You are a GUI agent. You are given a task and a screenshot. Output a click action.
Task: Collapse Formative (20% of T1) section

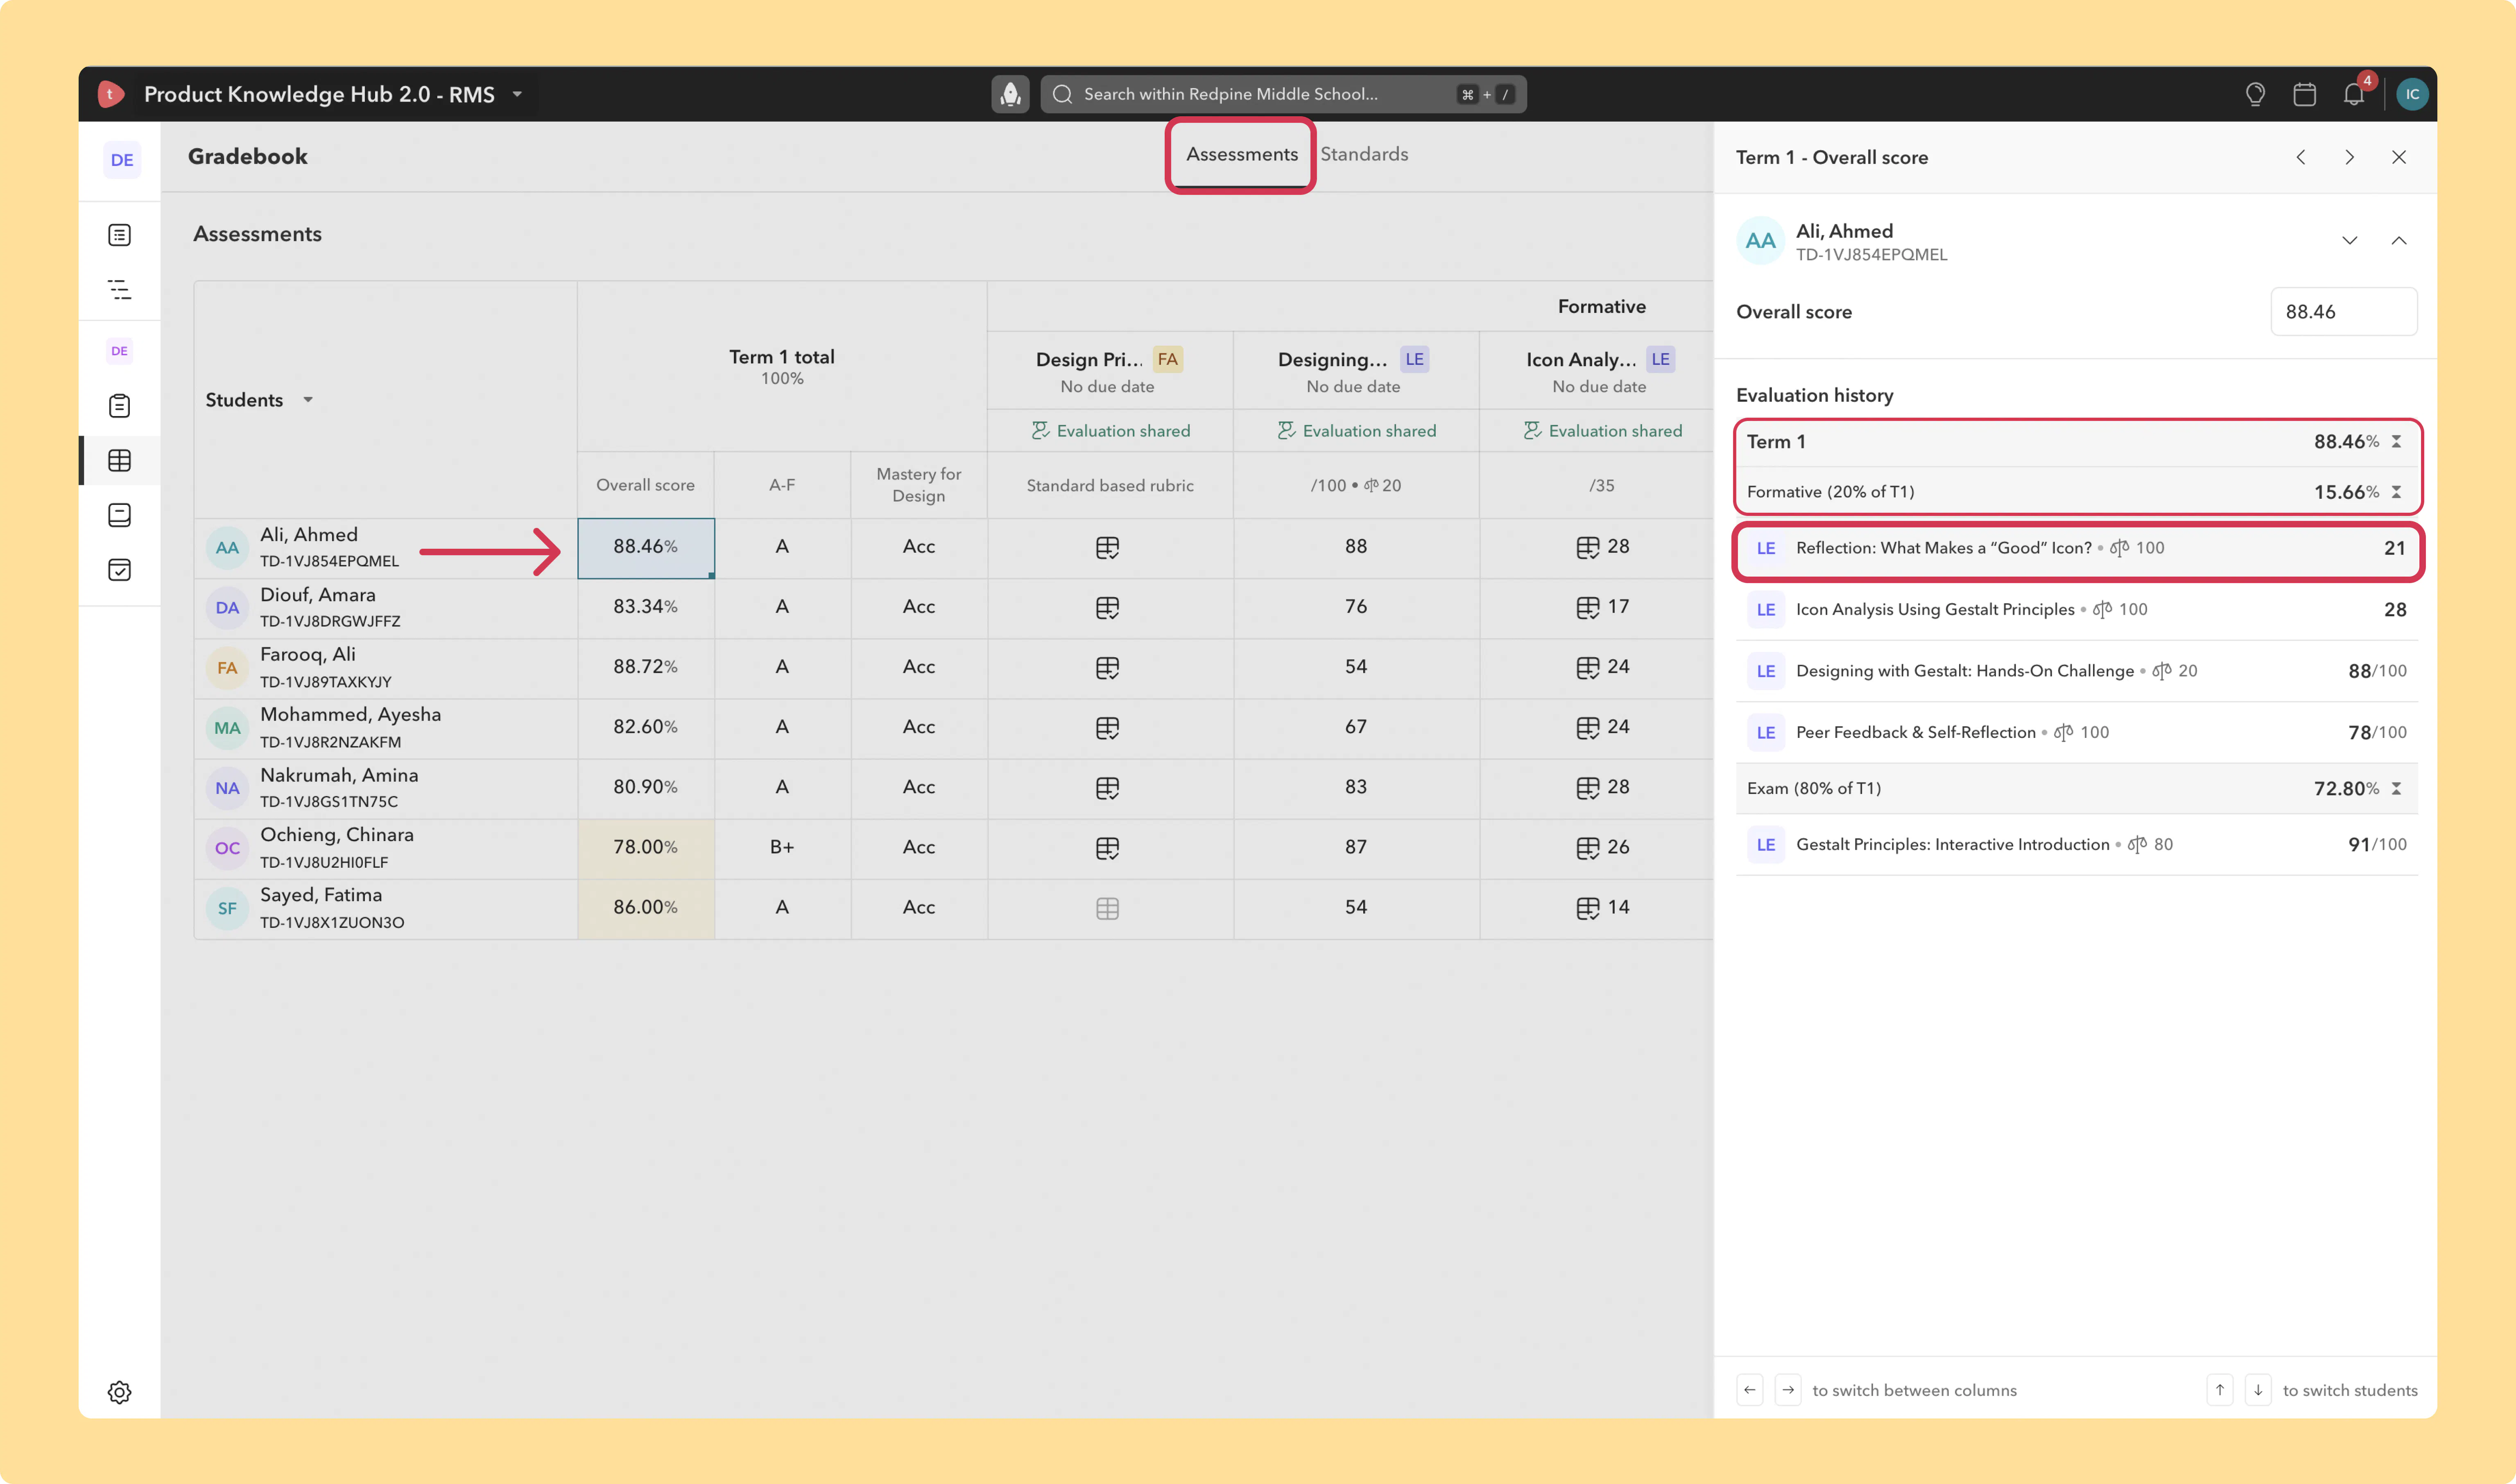(2396, 492)
